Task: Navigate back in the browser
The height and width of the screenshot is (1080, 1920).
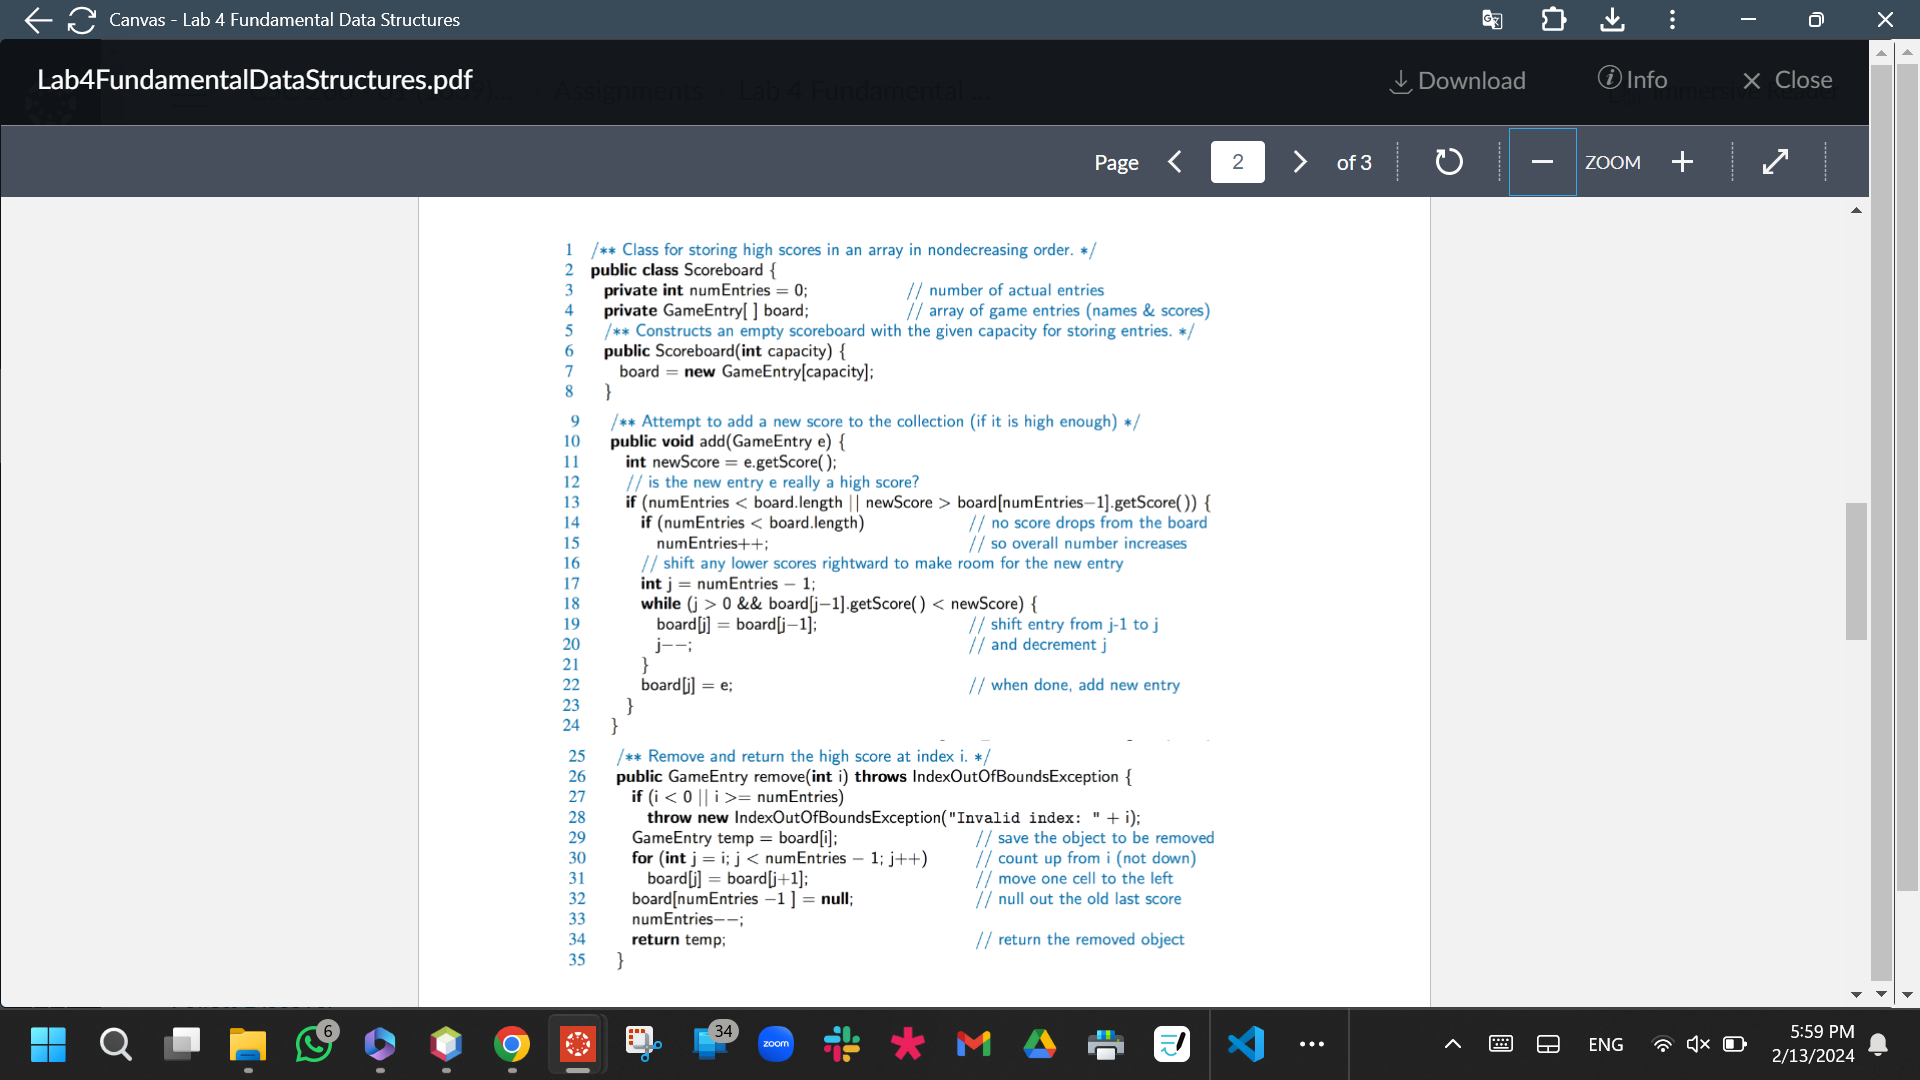Action: pos(37,19)
